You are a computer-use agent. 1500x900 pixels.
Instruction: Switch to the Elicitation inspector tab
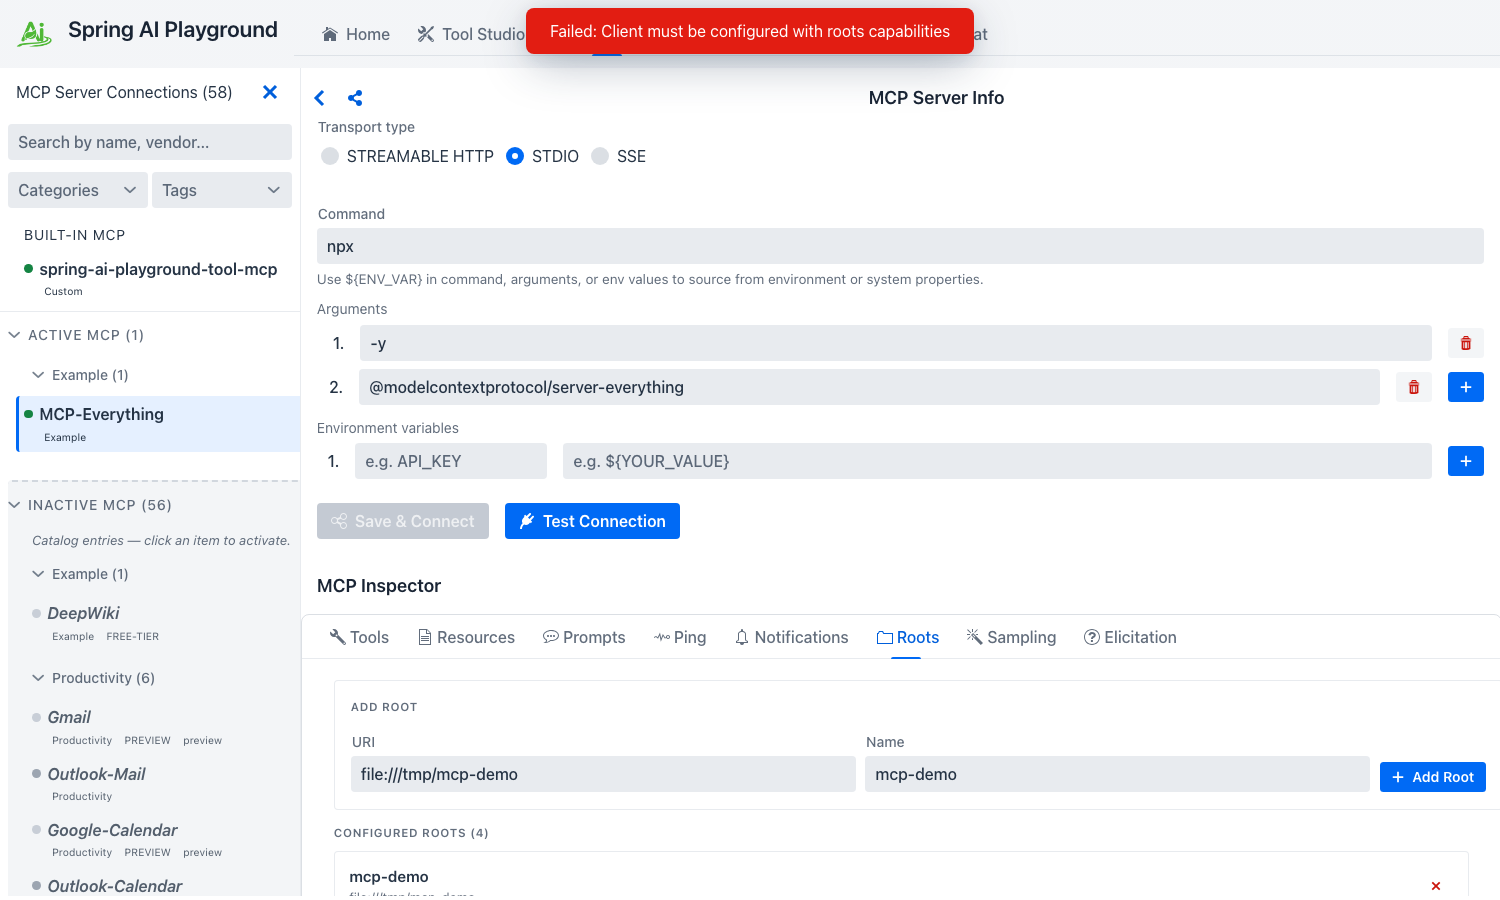1130,637
